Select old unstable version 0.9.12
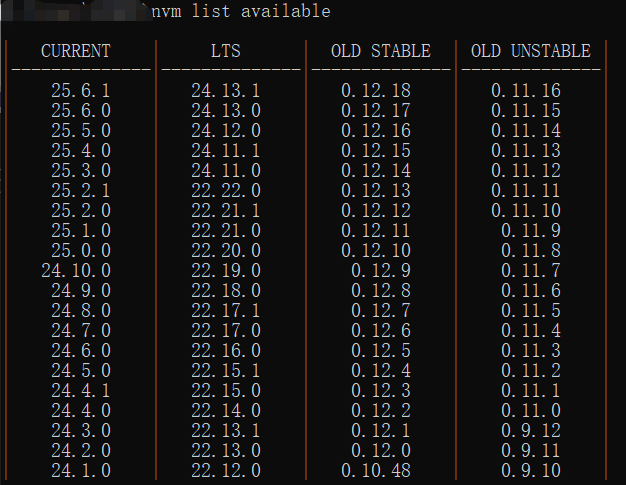Screen dimensions: 626x485 pyautogui.click(x=531, y=430)
